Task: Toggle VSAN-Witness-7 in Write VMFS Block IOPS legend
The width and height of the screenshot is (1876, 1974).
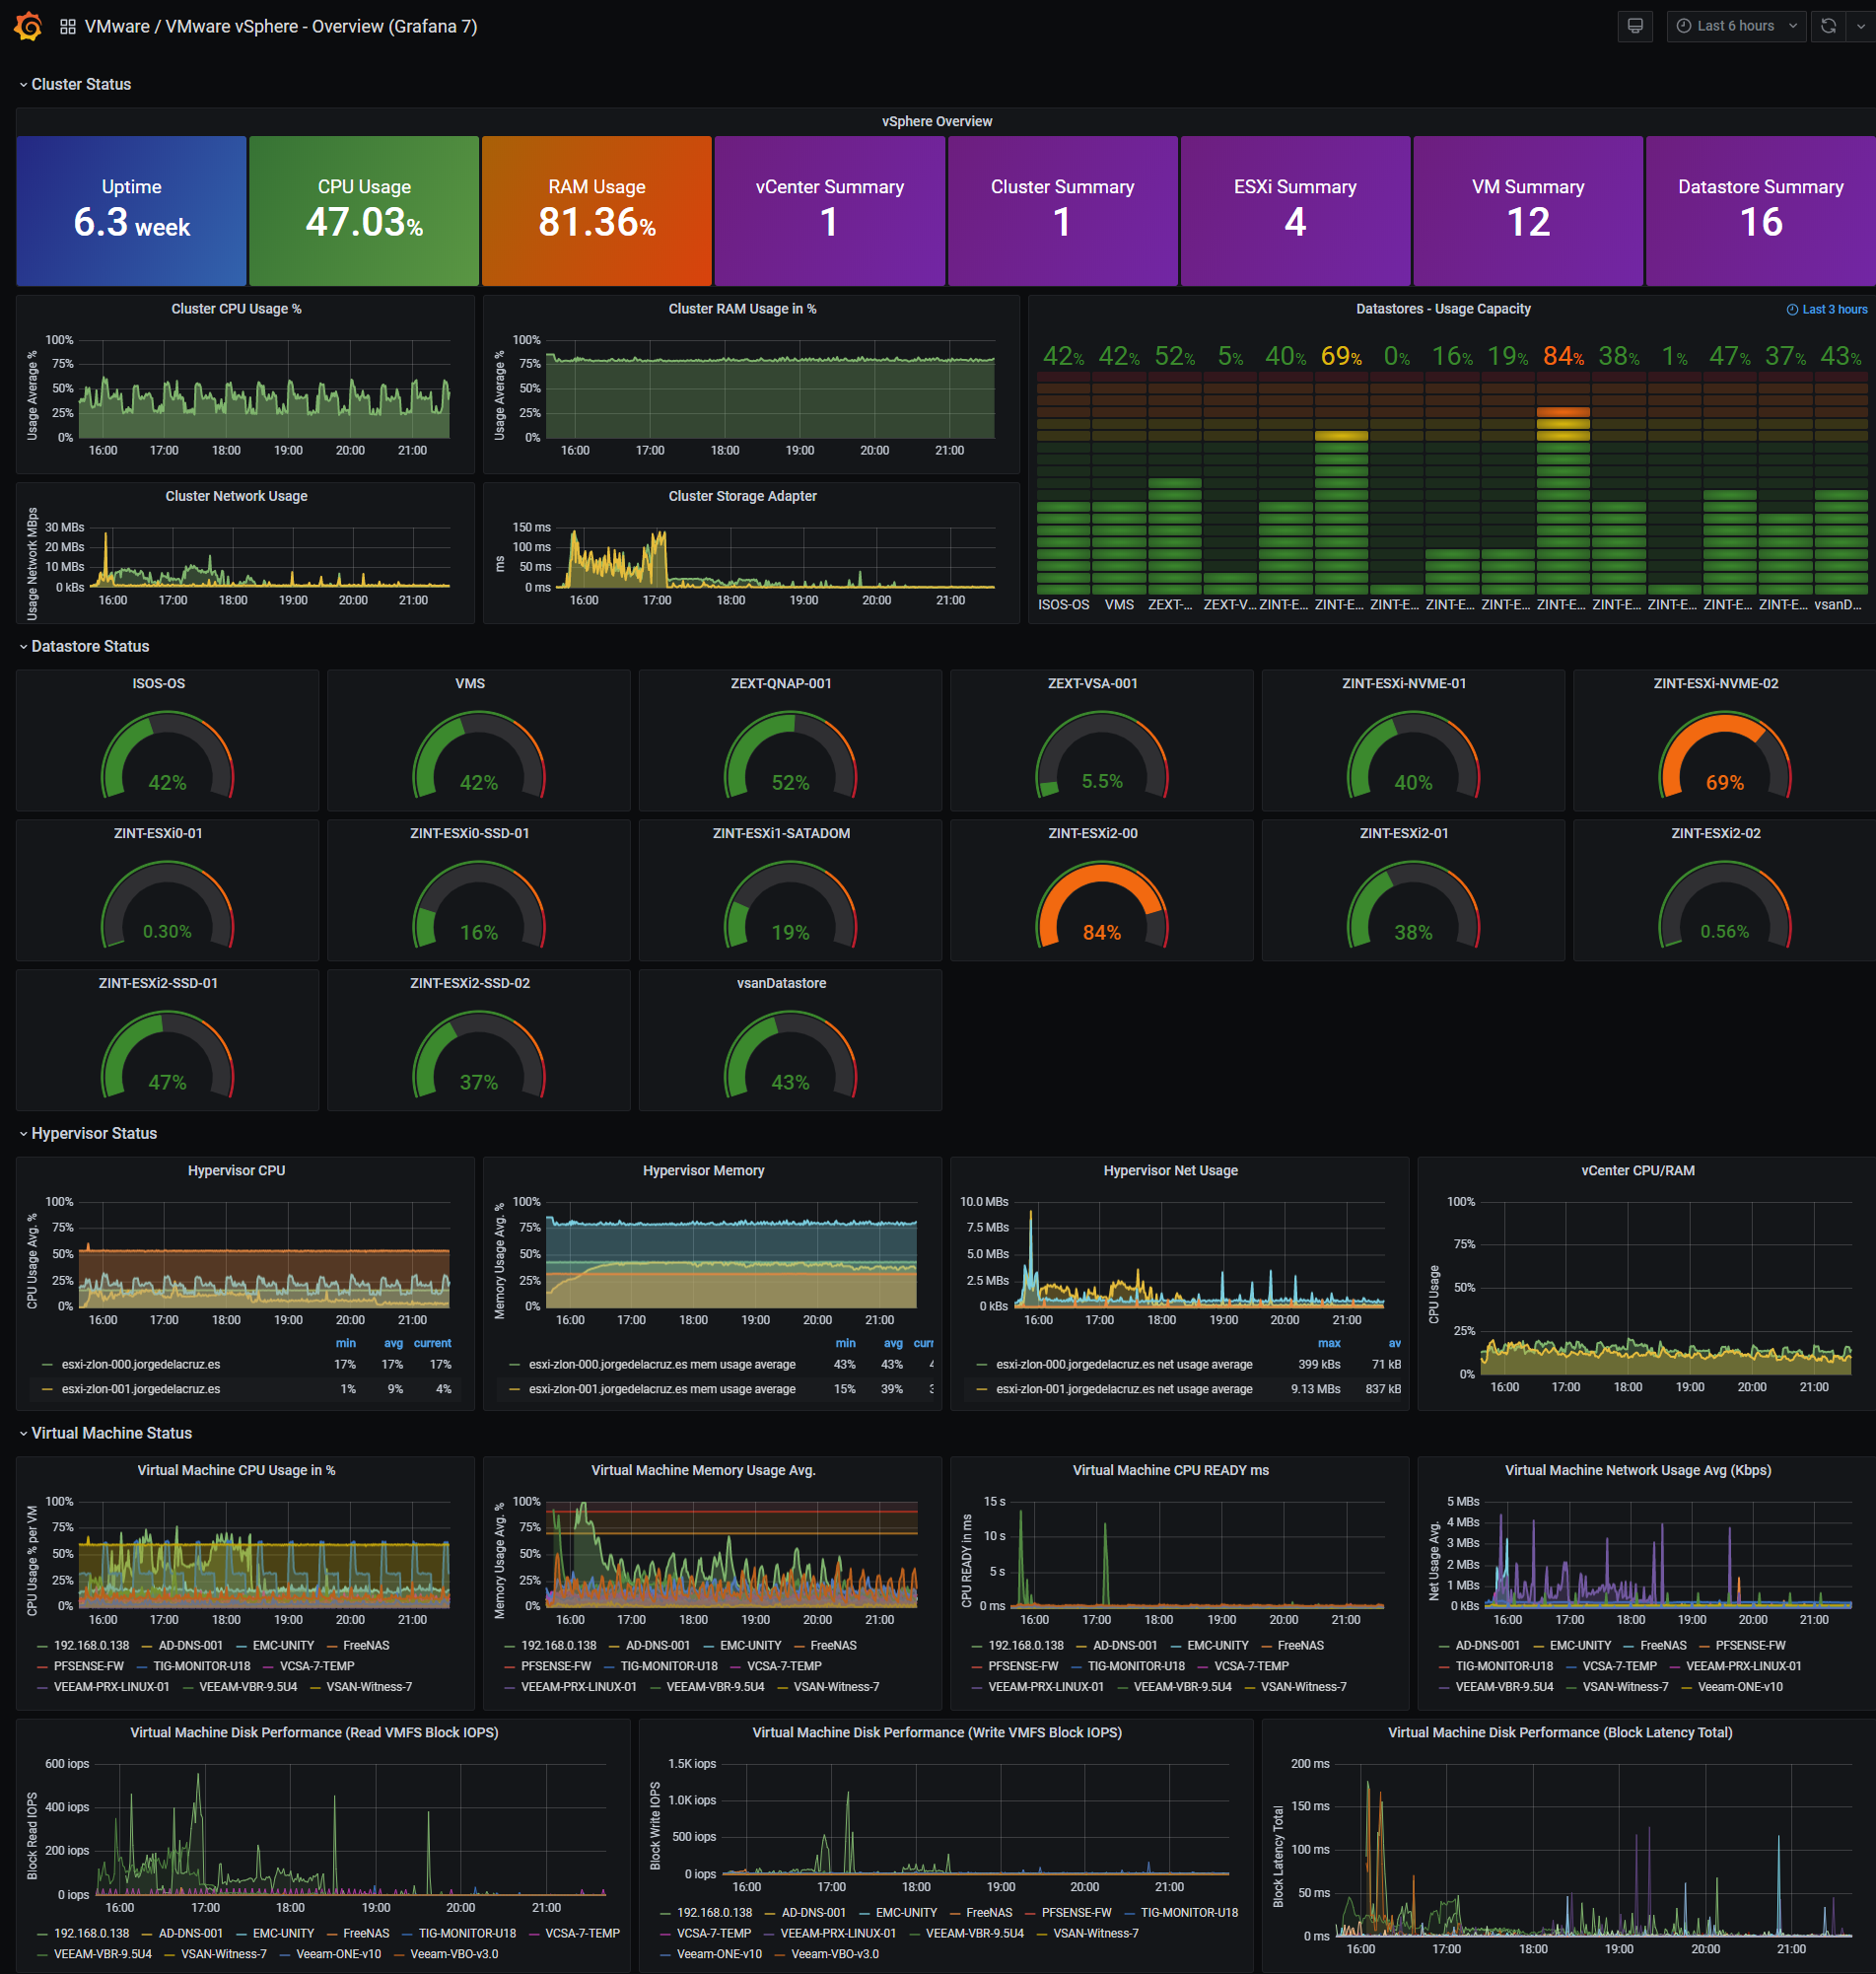Action: pos(1095,1933)
